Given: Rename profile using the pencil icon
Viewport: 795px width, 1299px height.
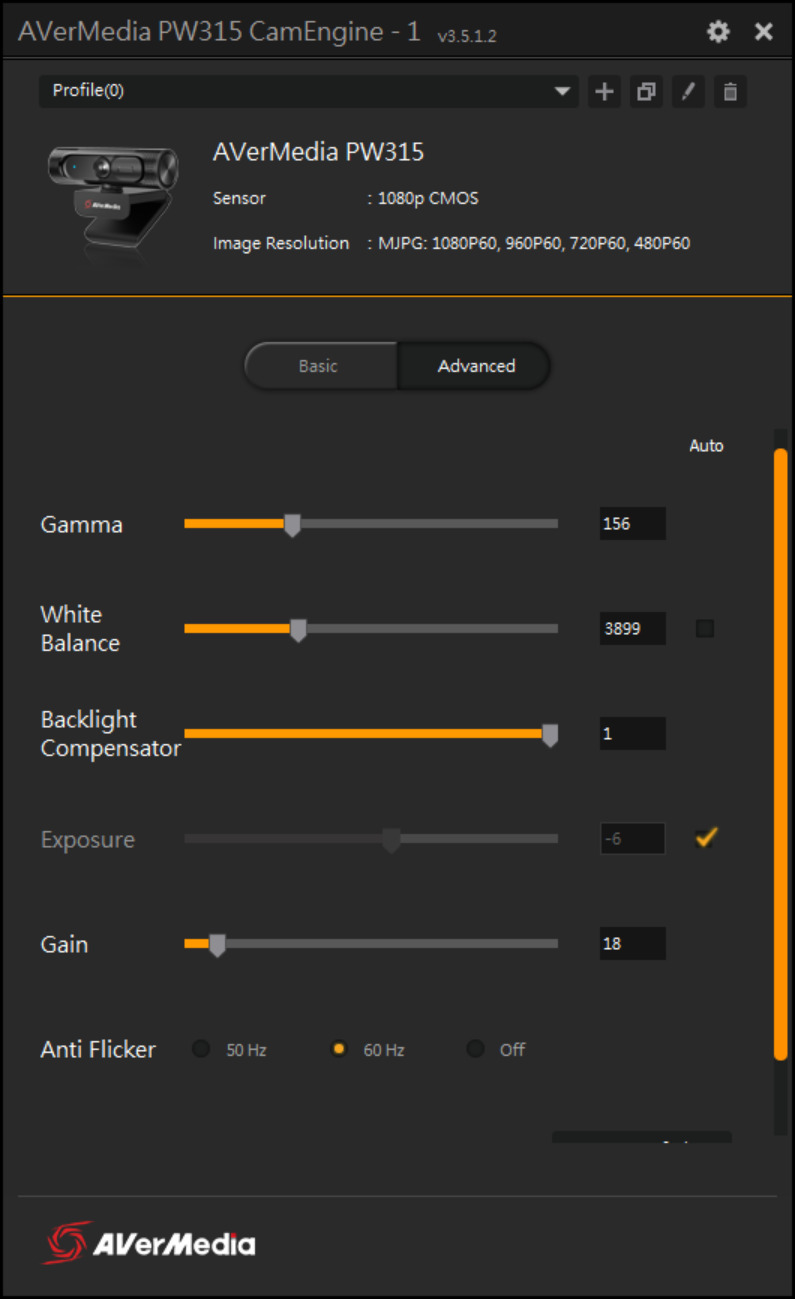Looking at the screenshot, I should click(x=688, y=92).
